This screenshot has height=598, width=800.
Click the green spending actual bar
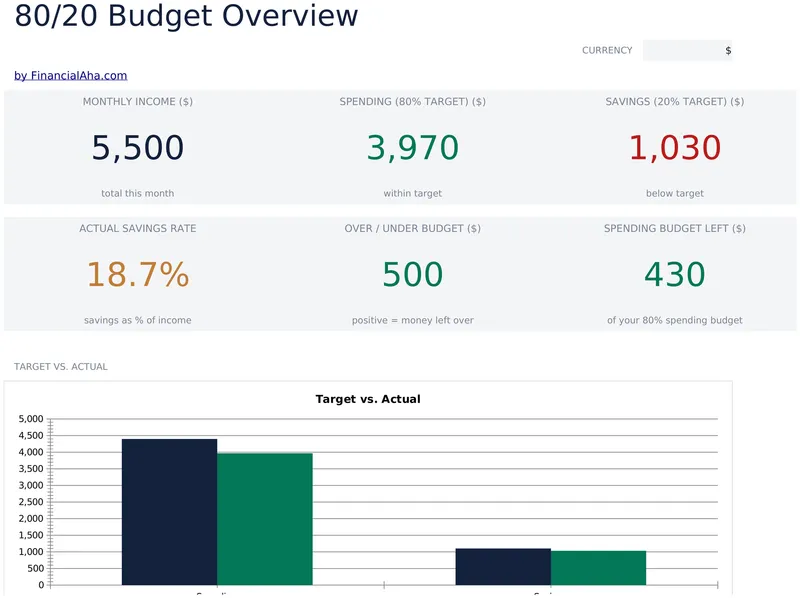pos(265,519)
